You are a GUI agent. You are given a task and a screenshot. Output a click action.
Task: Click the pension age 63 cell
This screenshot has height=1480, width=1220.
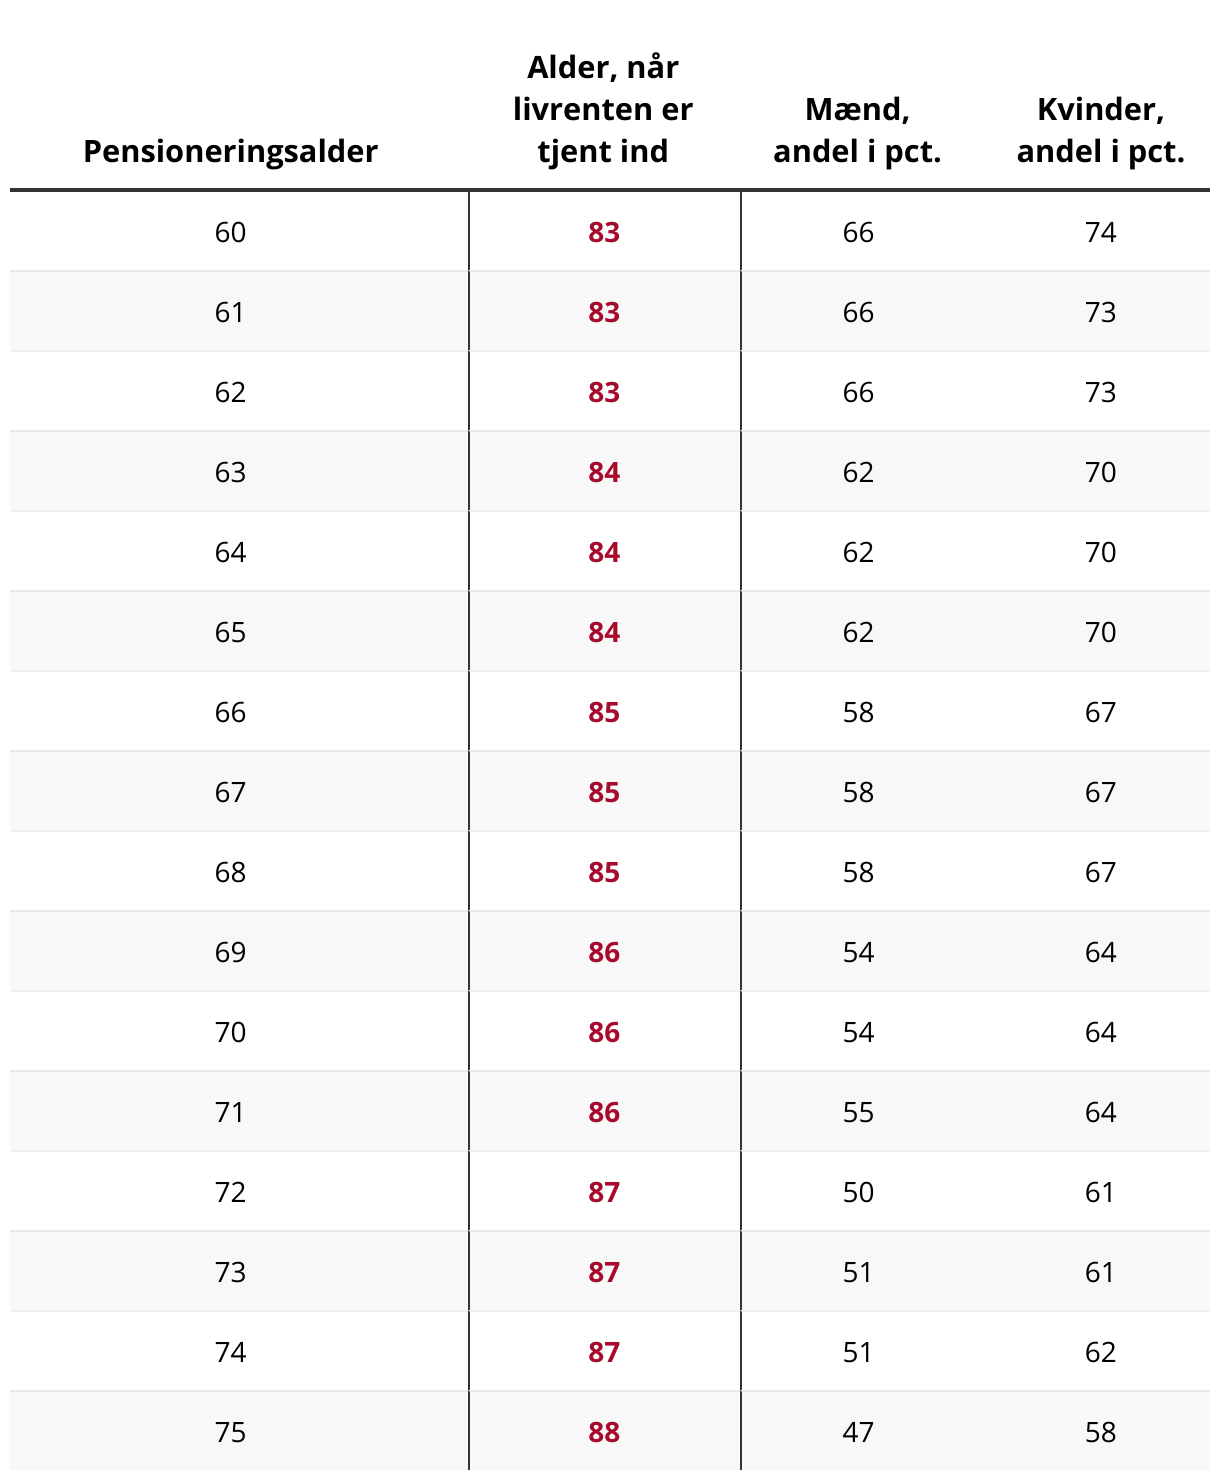pos(230,472)
